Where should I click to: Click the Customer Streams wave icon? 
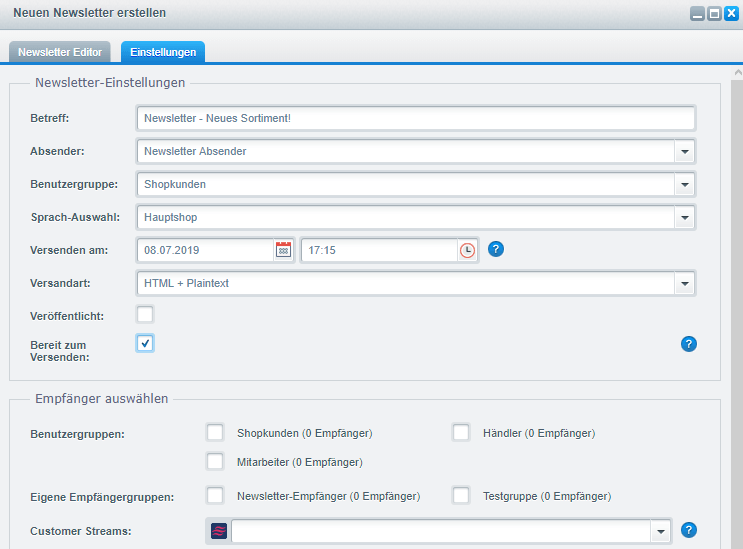pyautogui.click(x=219, y=531)
